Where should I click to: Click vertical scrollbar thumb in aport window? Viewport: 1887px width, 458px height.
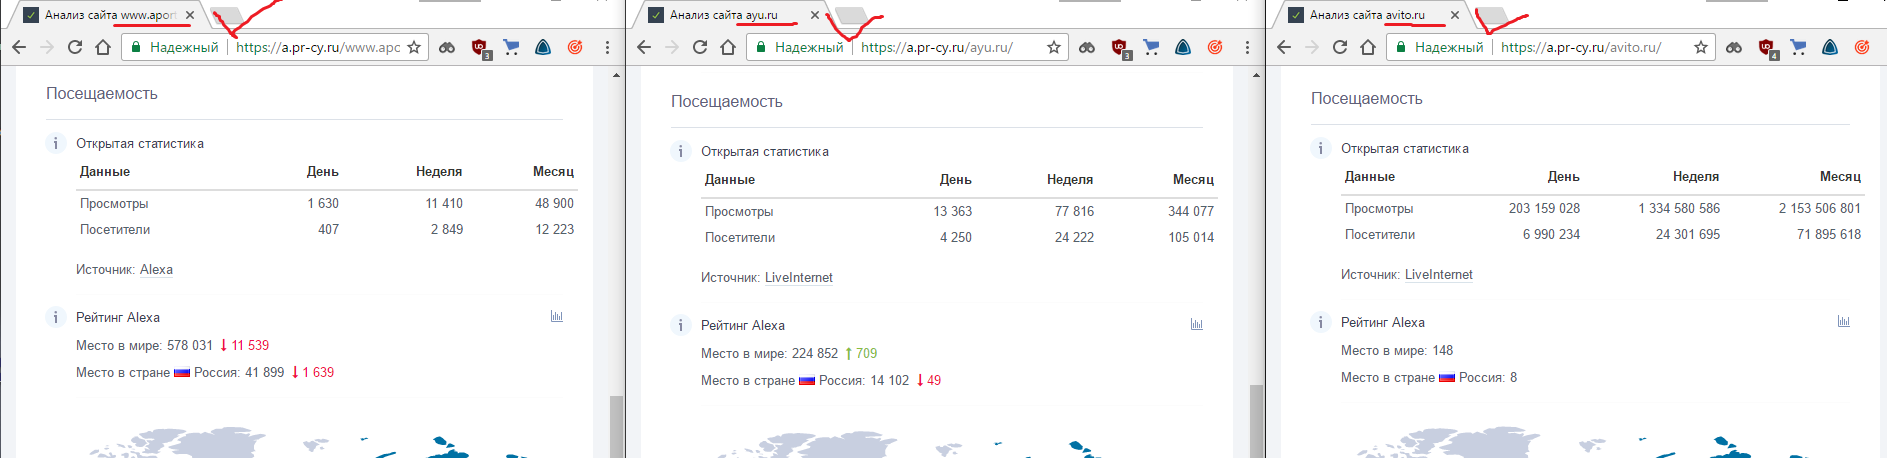(x=617, y=427)
